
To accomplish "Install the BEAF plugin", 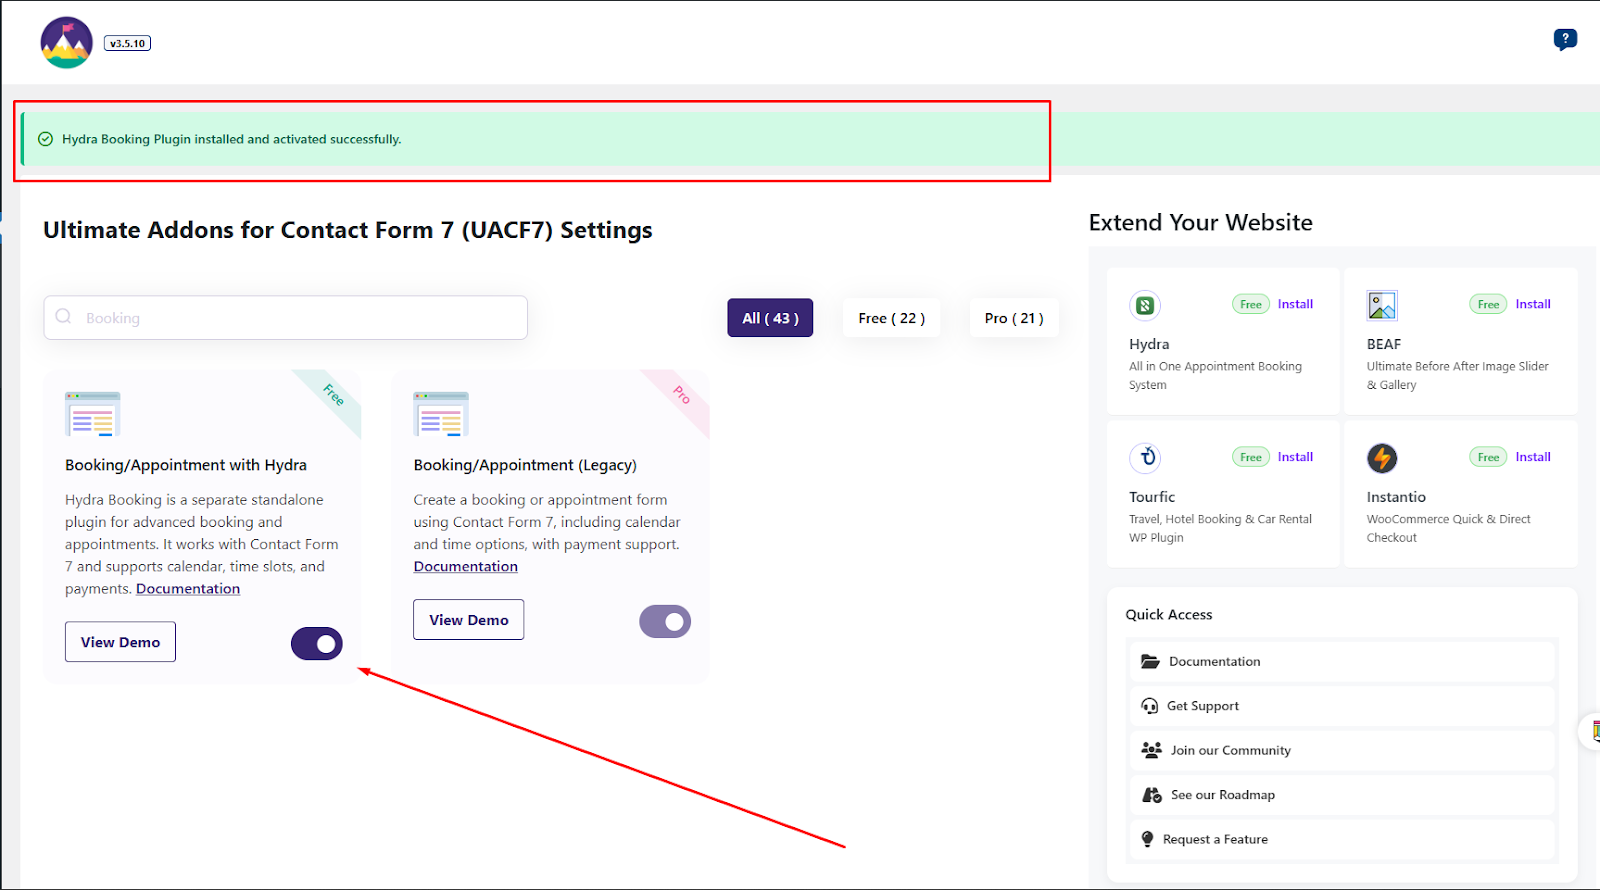I will pos(1533,304).
